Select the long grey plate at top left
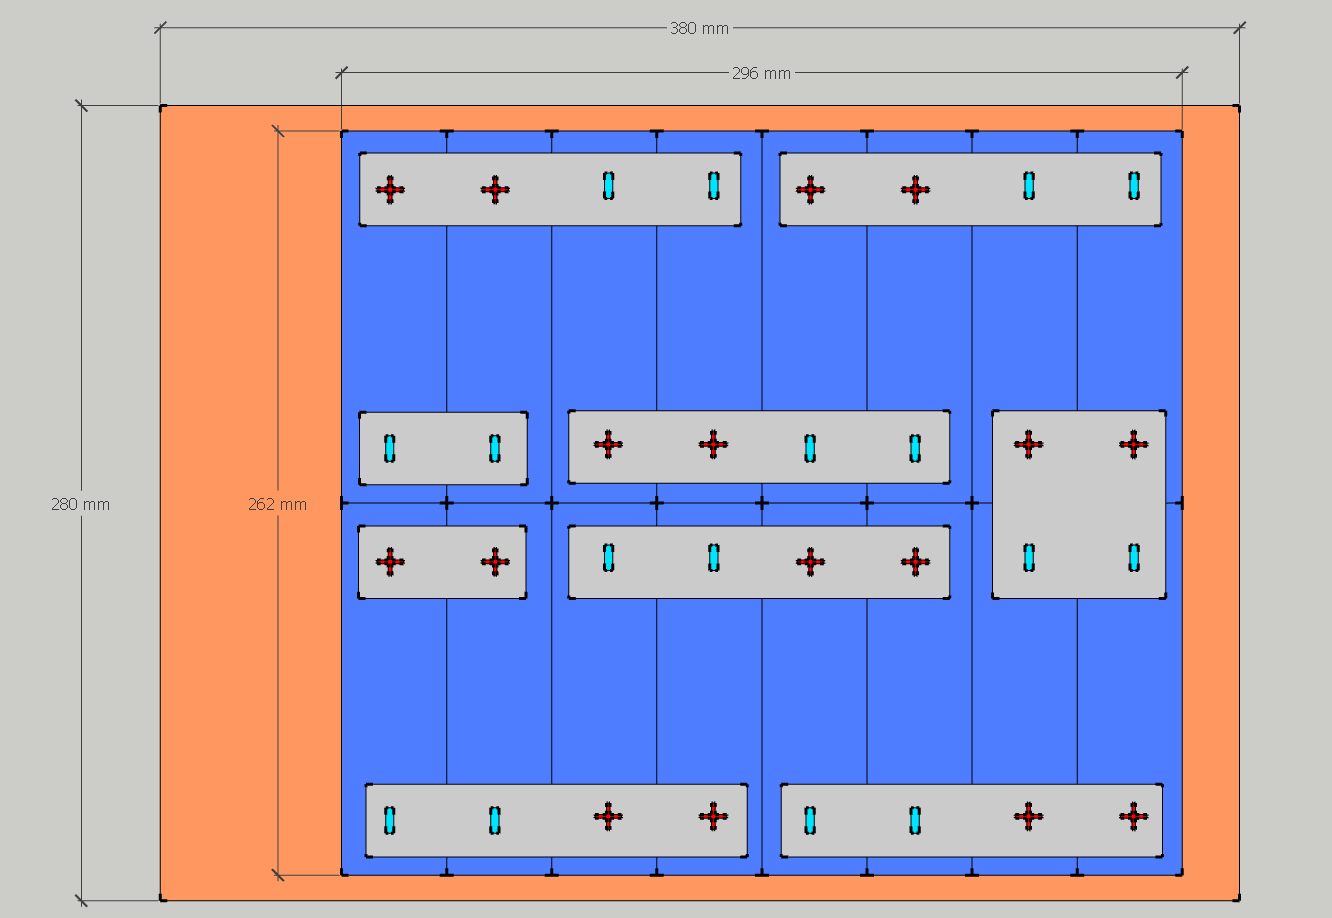The image size is (1332, 918). coord(550,189)
